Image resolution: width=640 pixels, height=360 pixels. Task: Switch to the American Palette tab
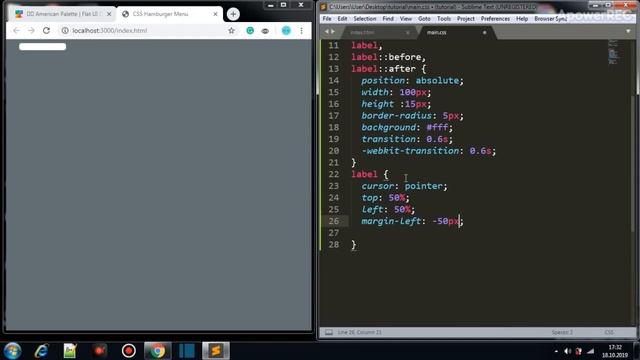(x=62, y=14)
